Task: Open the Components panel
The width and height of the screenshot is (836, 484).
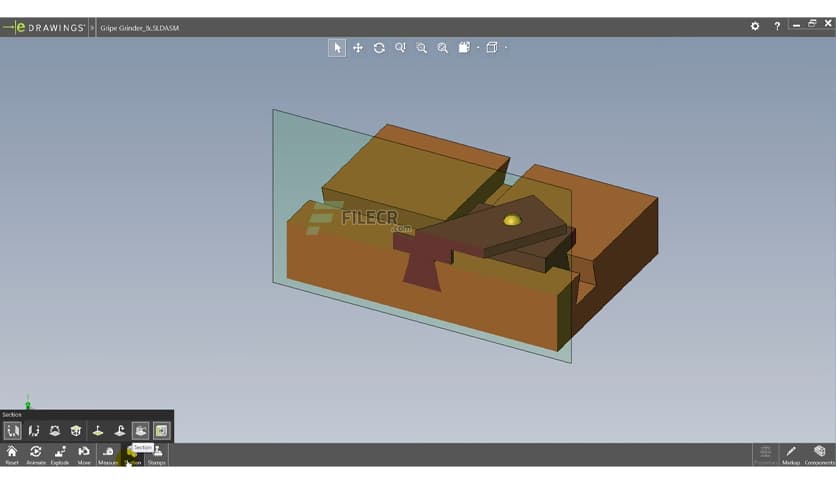Action: 819,455
